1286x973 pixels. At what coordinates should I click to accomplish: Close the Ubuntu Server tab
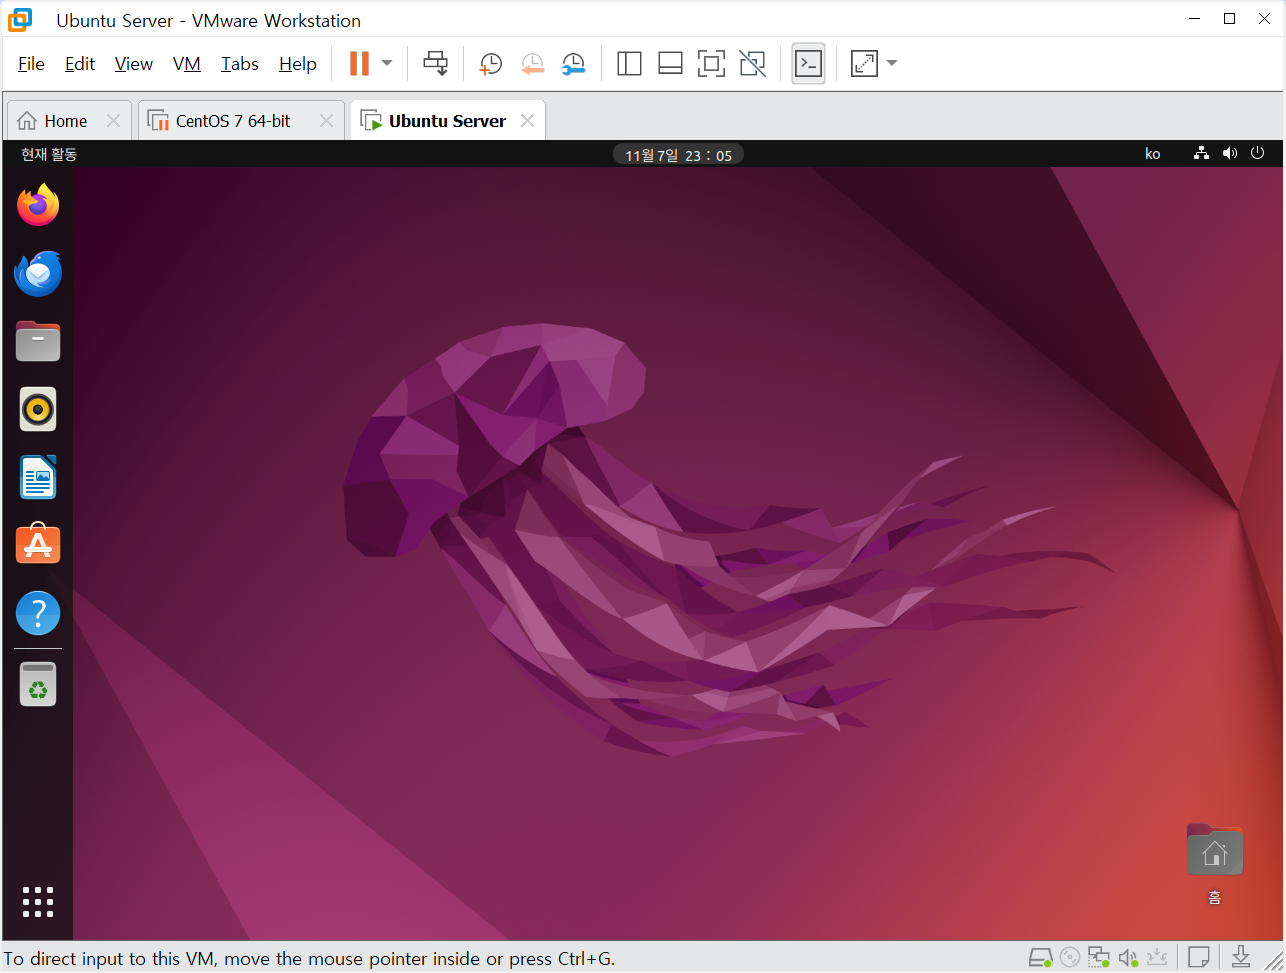(527, 121)
